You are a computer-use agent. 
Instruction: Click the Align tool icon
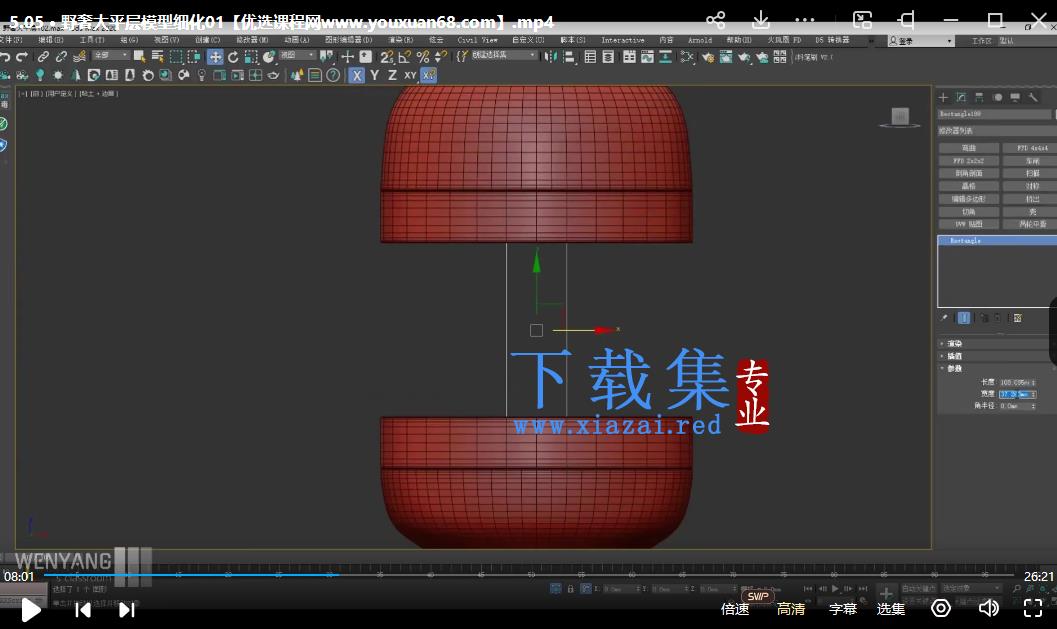(569, 57)
